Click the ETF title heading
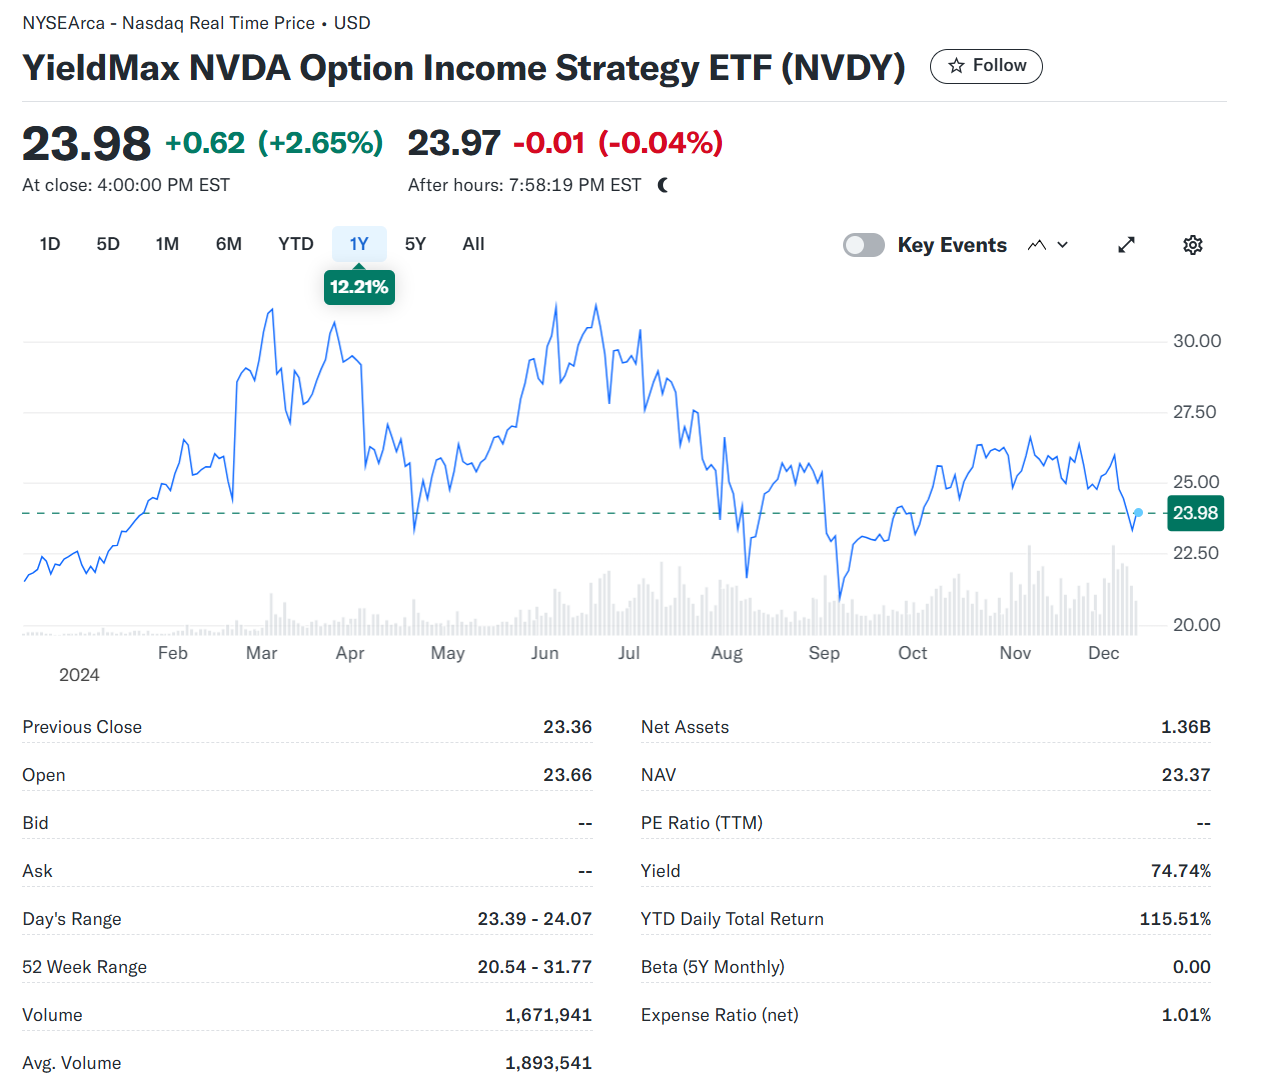 coord(464,68)
